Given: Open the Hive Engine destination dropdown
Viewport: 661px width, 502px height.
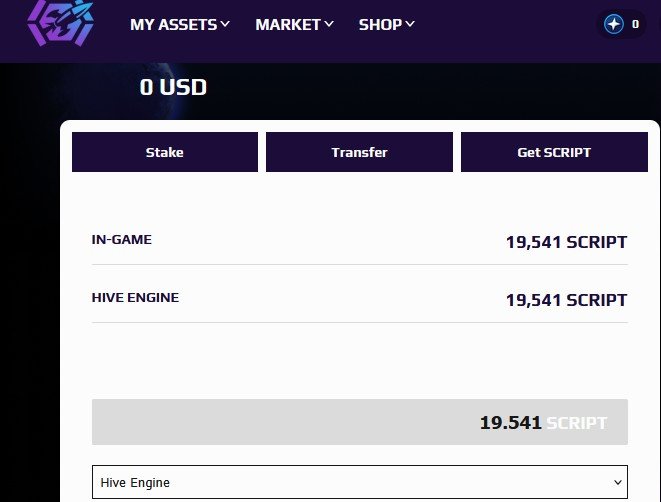Looking at the screenshot, I should [x=360, y=482].
